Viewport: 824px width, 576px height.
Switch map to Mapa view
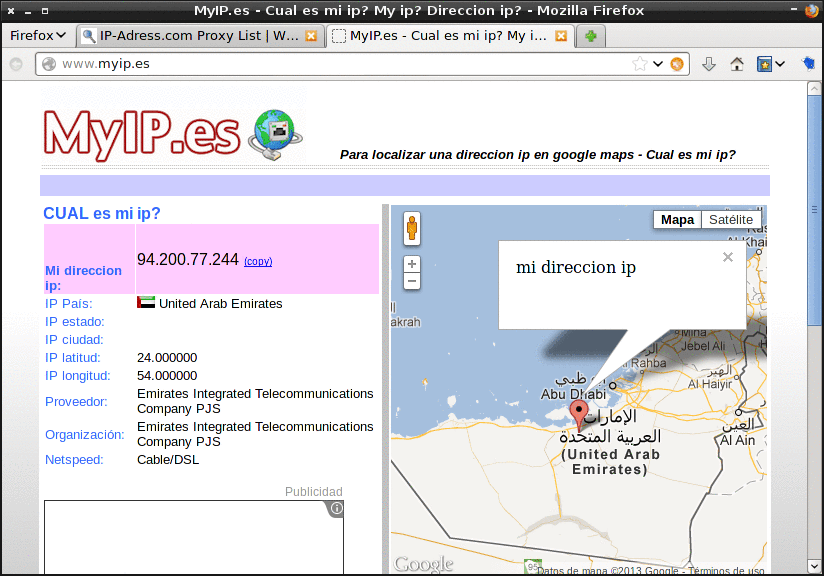pyautogui.click(x=677, y=220)
